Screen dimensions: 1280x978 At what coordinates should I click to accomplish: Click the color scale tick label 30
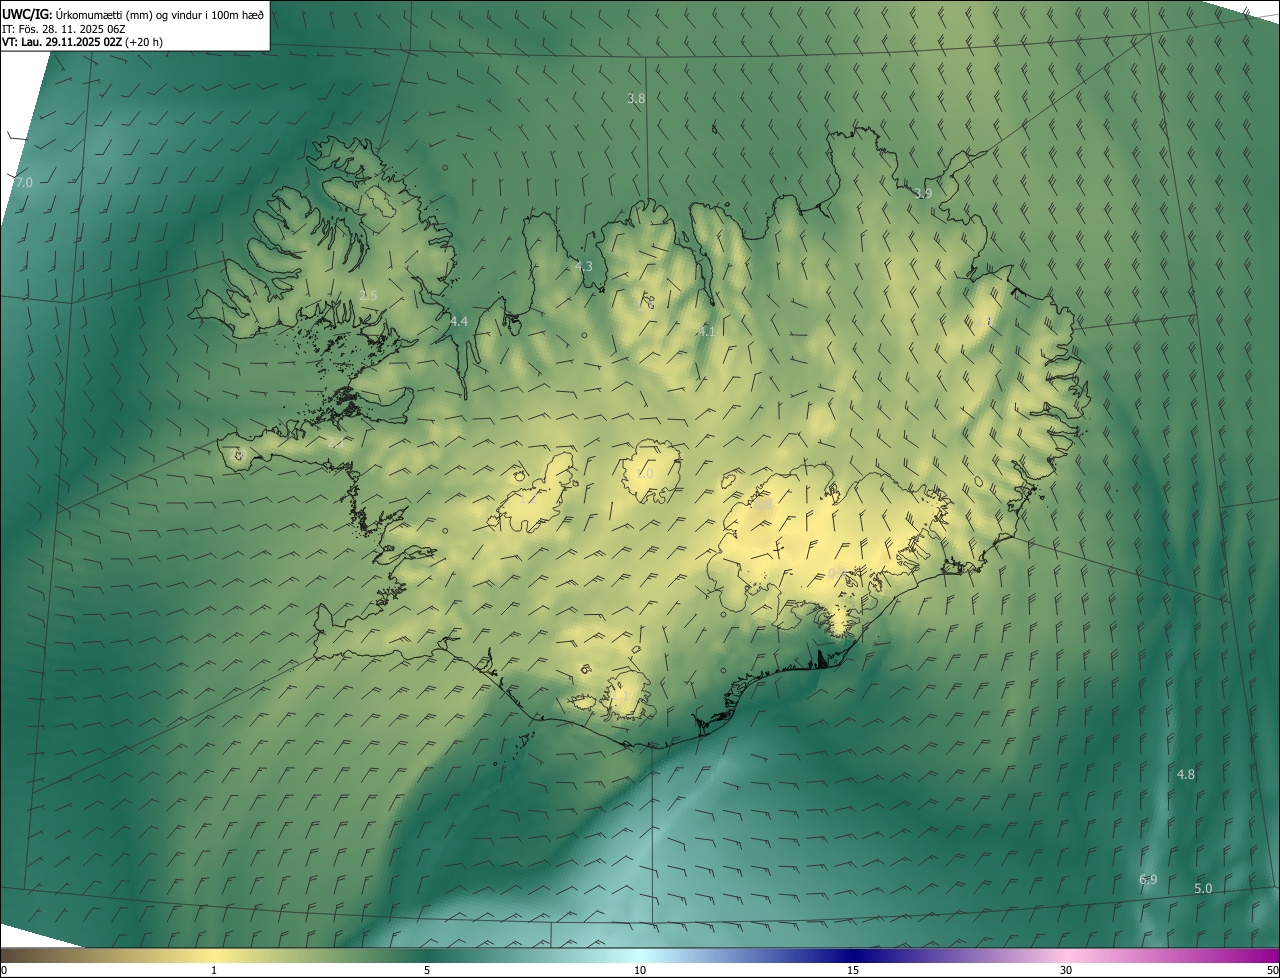(1066, 970)
